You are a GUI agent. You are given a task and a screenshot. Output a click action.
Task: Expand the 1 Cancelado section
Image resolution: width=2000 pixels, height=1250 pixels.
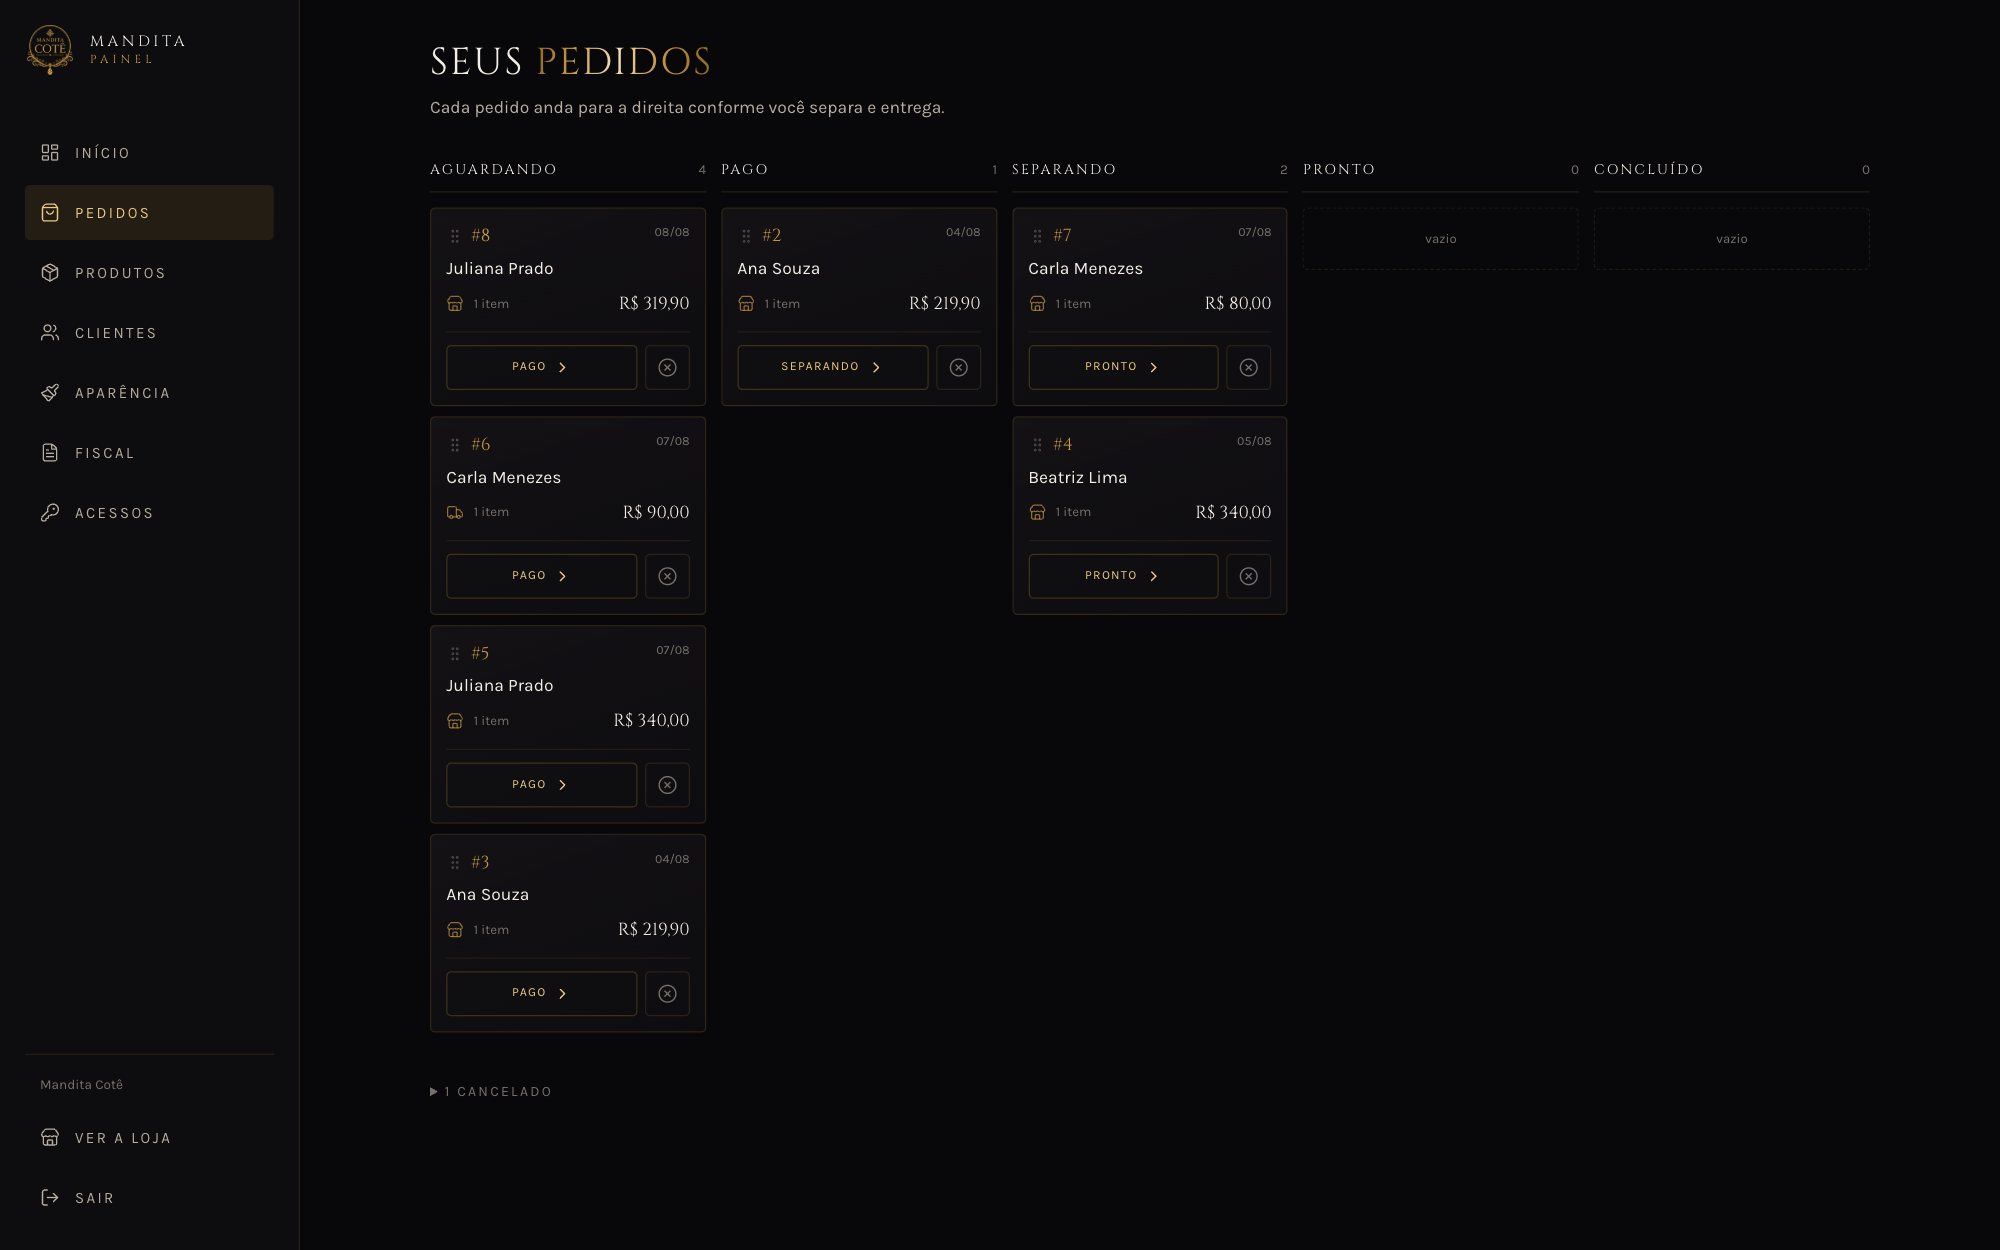[491, 1091]
